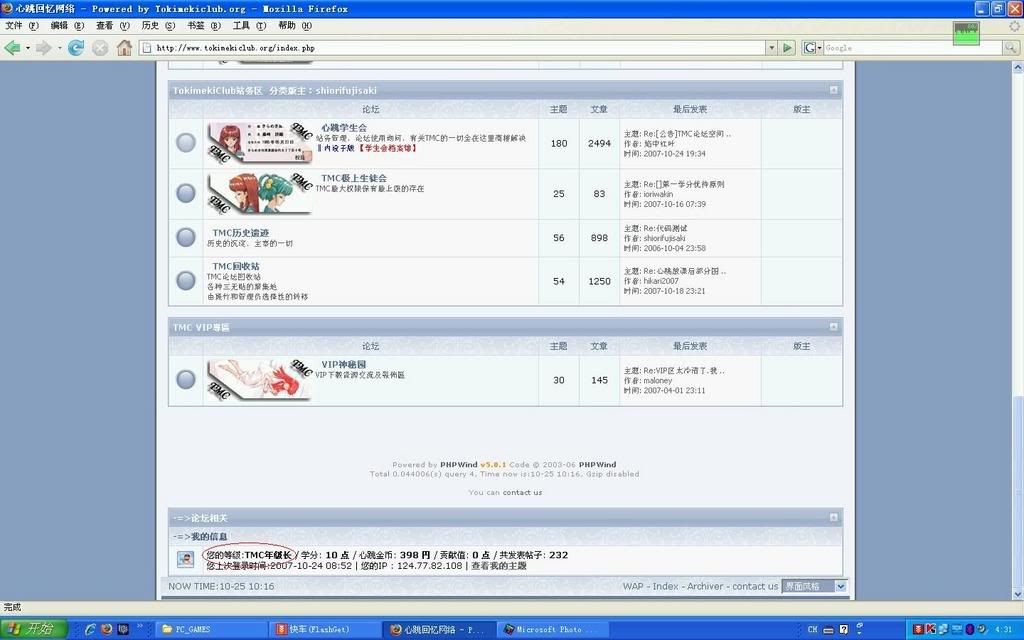Open the 文件 (F) menu
The width and height of the screenshot is (1024, 640).
point(22,26)
